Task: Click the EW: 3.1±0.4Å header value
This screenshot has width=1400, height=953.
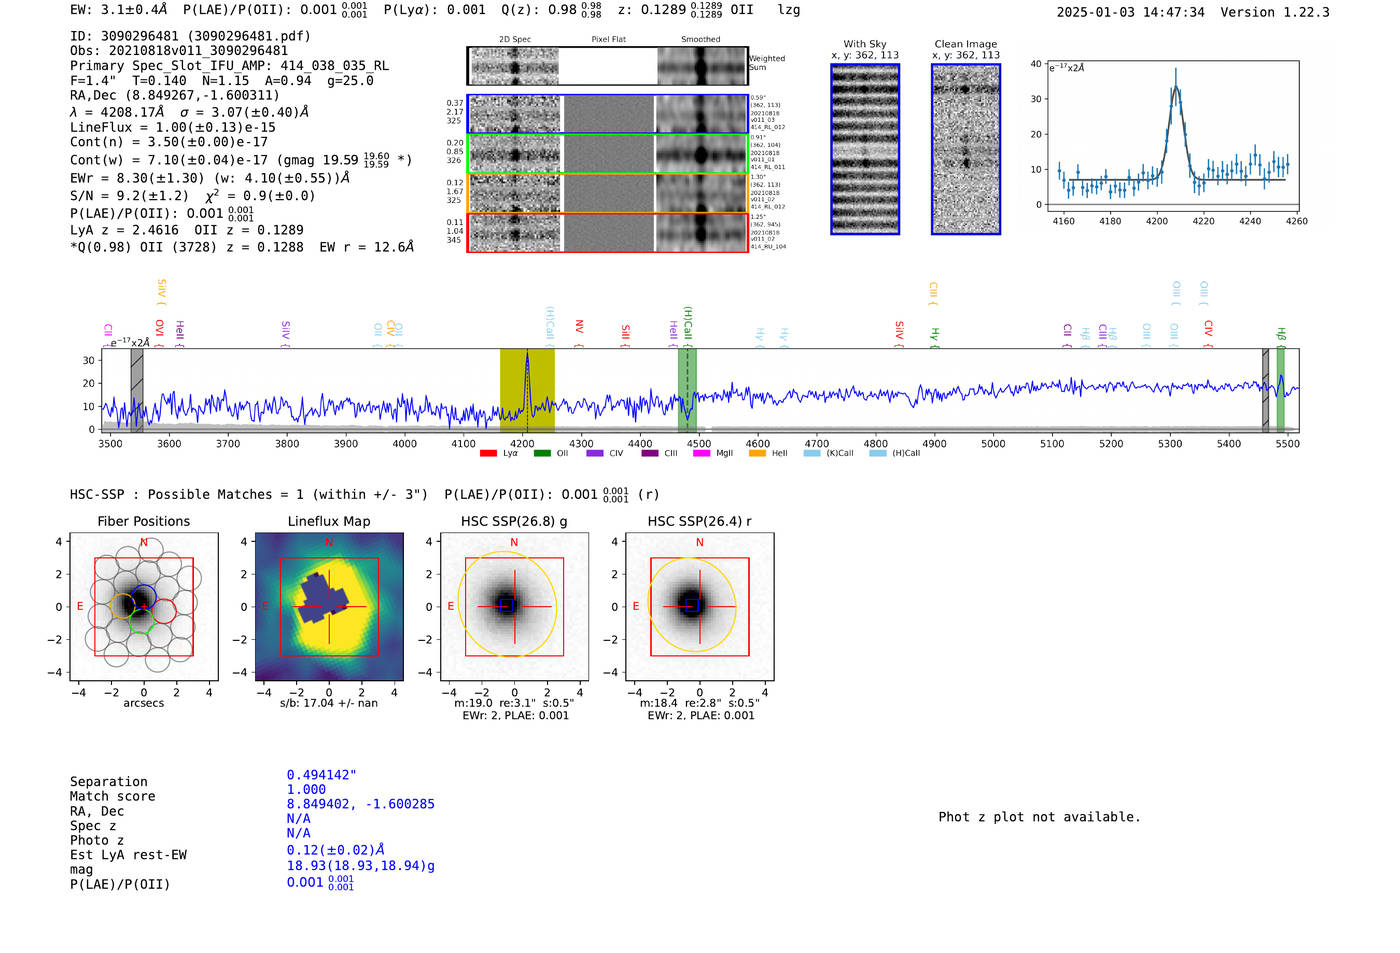Action: click(119, 10)
